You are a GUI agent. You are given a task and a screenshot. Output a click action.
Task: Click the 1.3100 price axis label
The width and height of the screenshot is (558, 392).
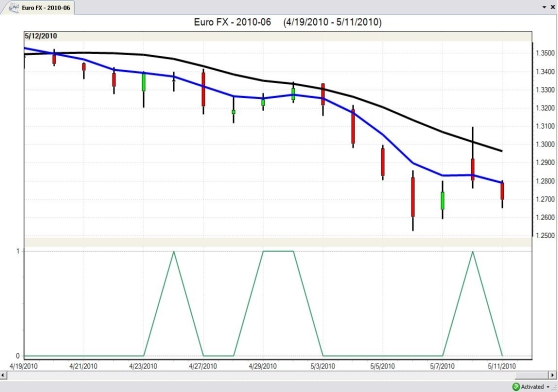click(545, 126)
